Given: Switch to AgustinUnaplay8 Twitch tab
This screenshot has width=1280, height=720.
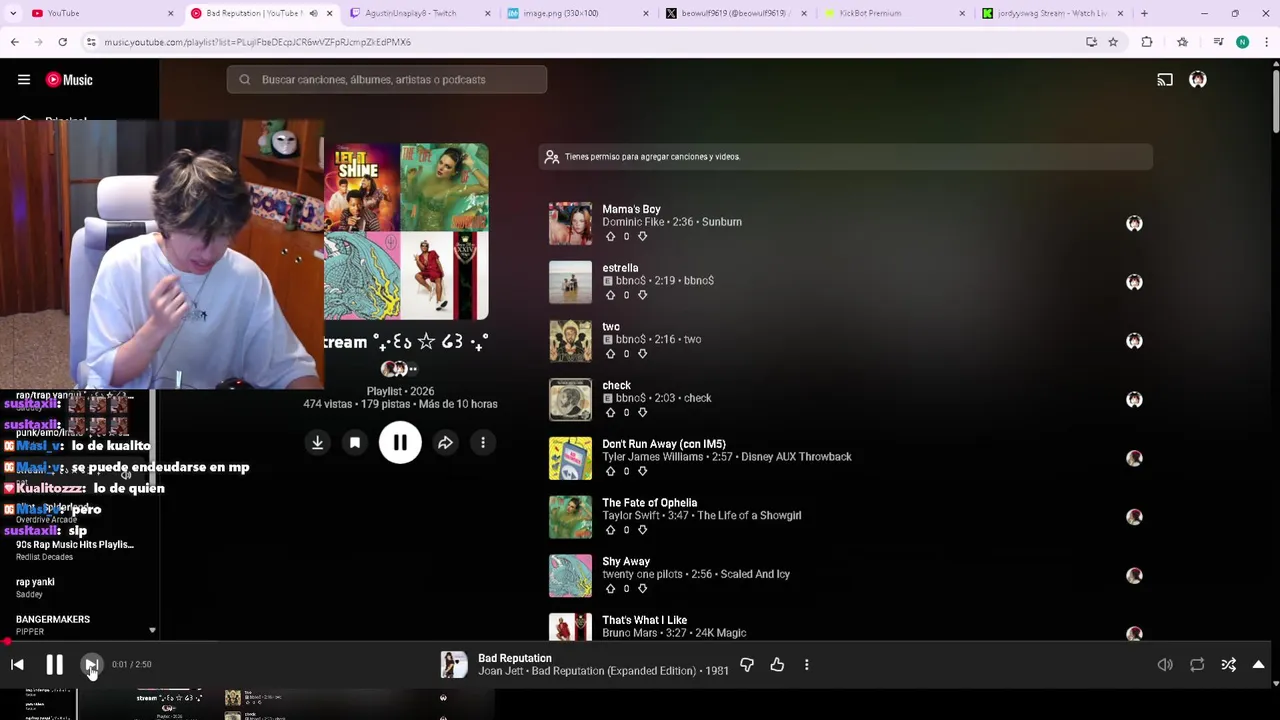Looking at the screenshot, I should (420, 13).
